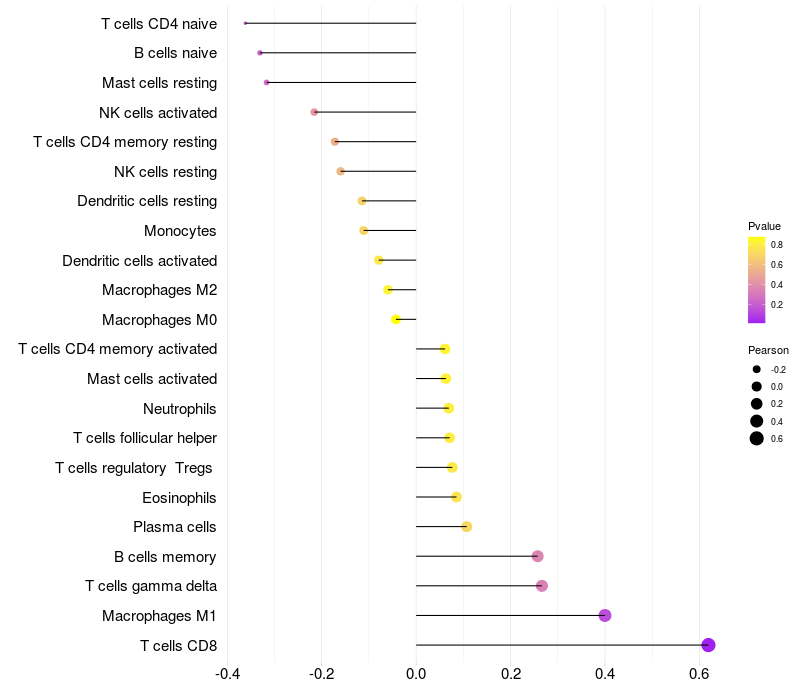Click the T cells CD8 data point

[708, 645]
